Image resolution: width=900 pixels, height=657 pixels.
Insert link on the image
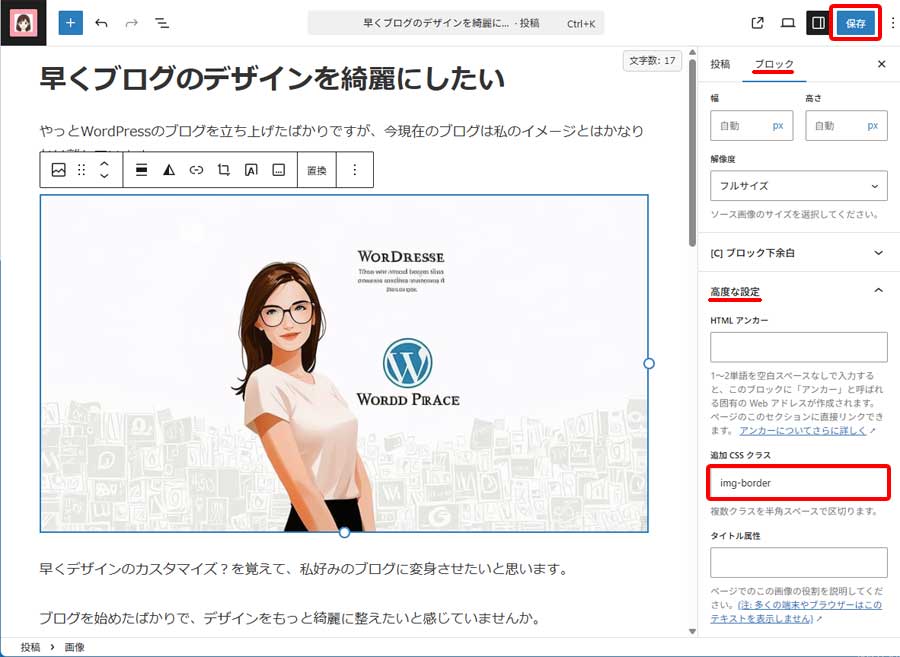pos(196,170)
